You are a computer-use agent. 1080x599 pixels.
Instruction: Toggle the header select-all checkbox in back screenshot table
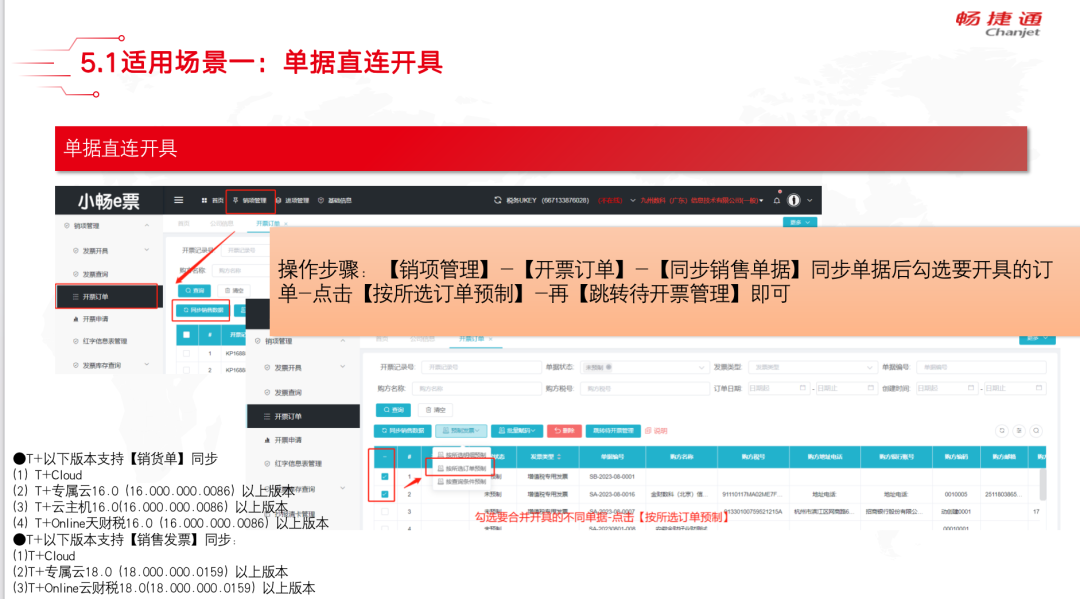pyautogui.click(x=186, y=335)
